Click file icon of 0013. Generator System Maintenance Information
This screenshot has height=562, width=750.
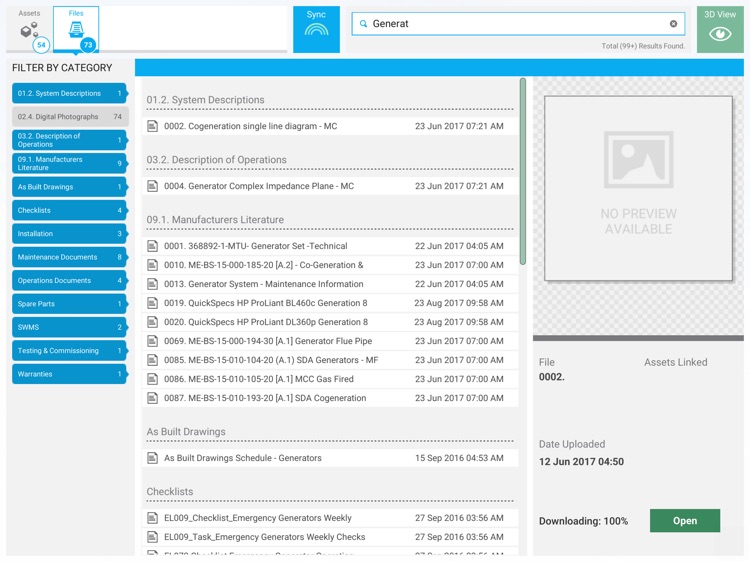(153, 284)
